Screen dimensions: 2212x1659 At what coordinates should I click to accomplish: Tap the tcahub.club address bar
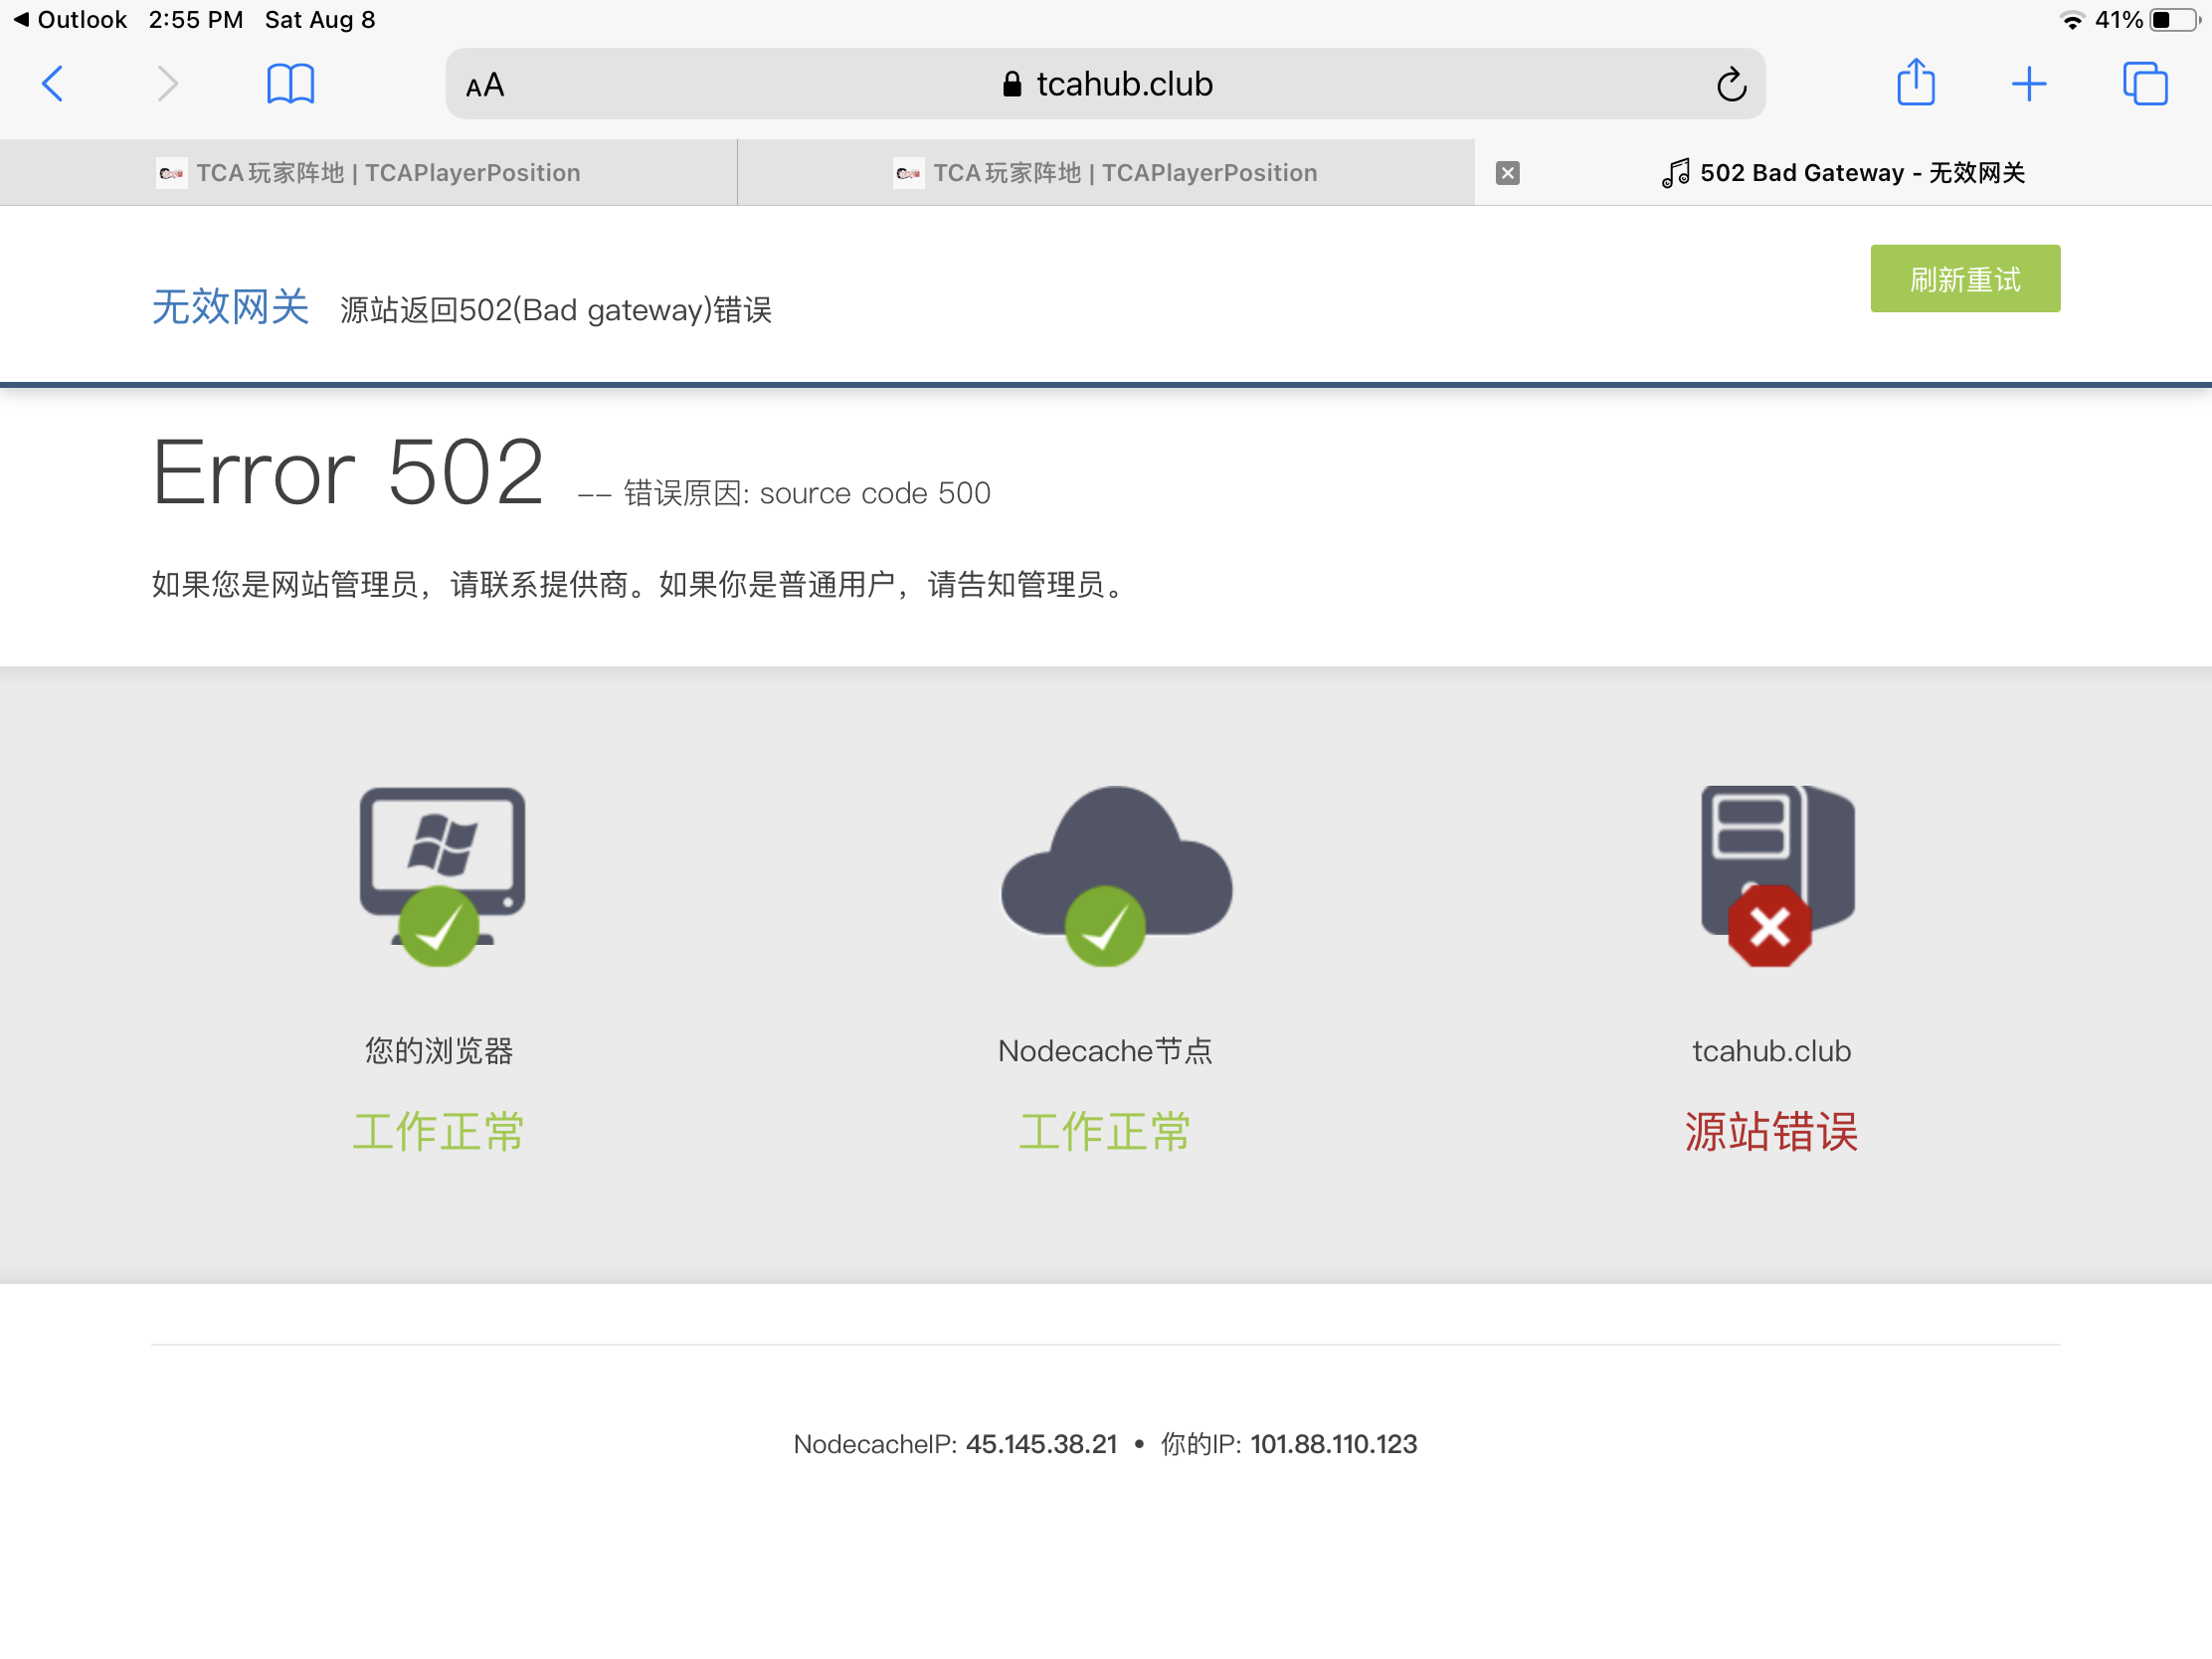tap(1105, 84)
